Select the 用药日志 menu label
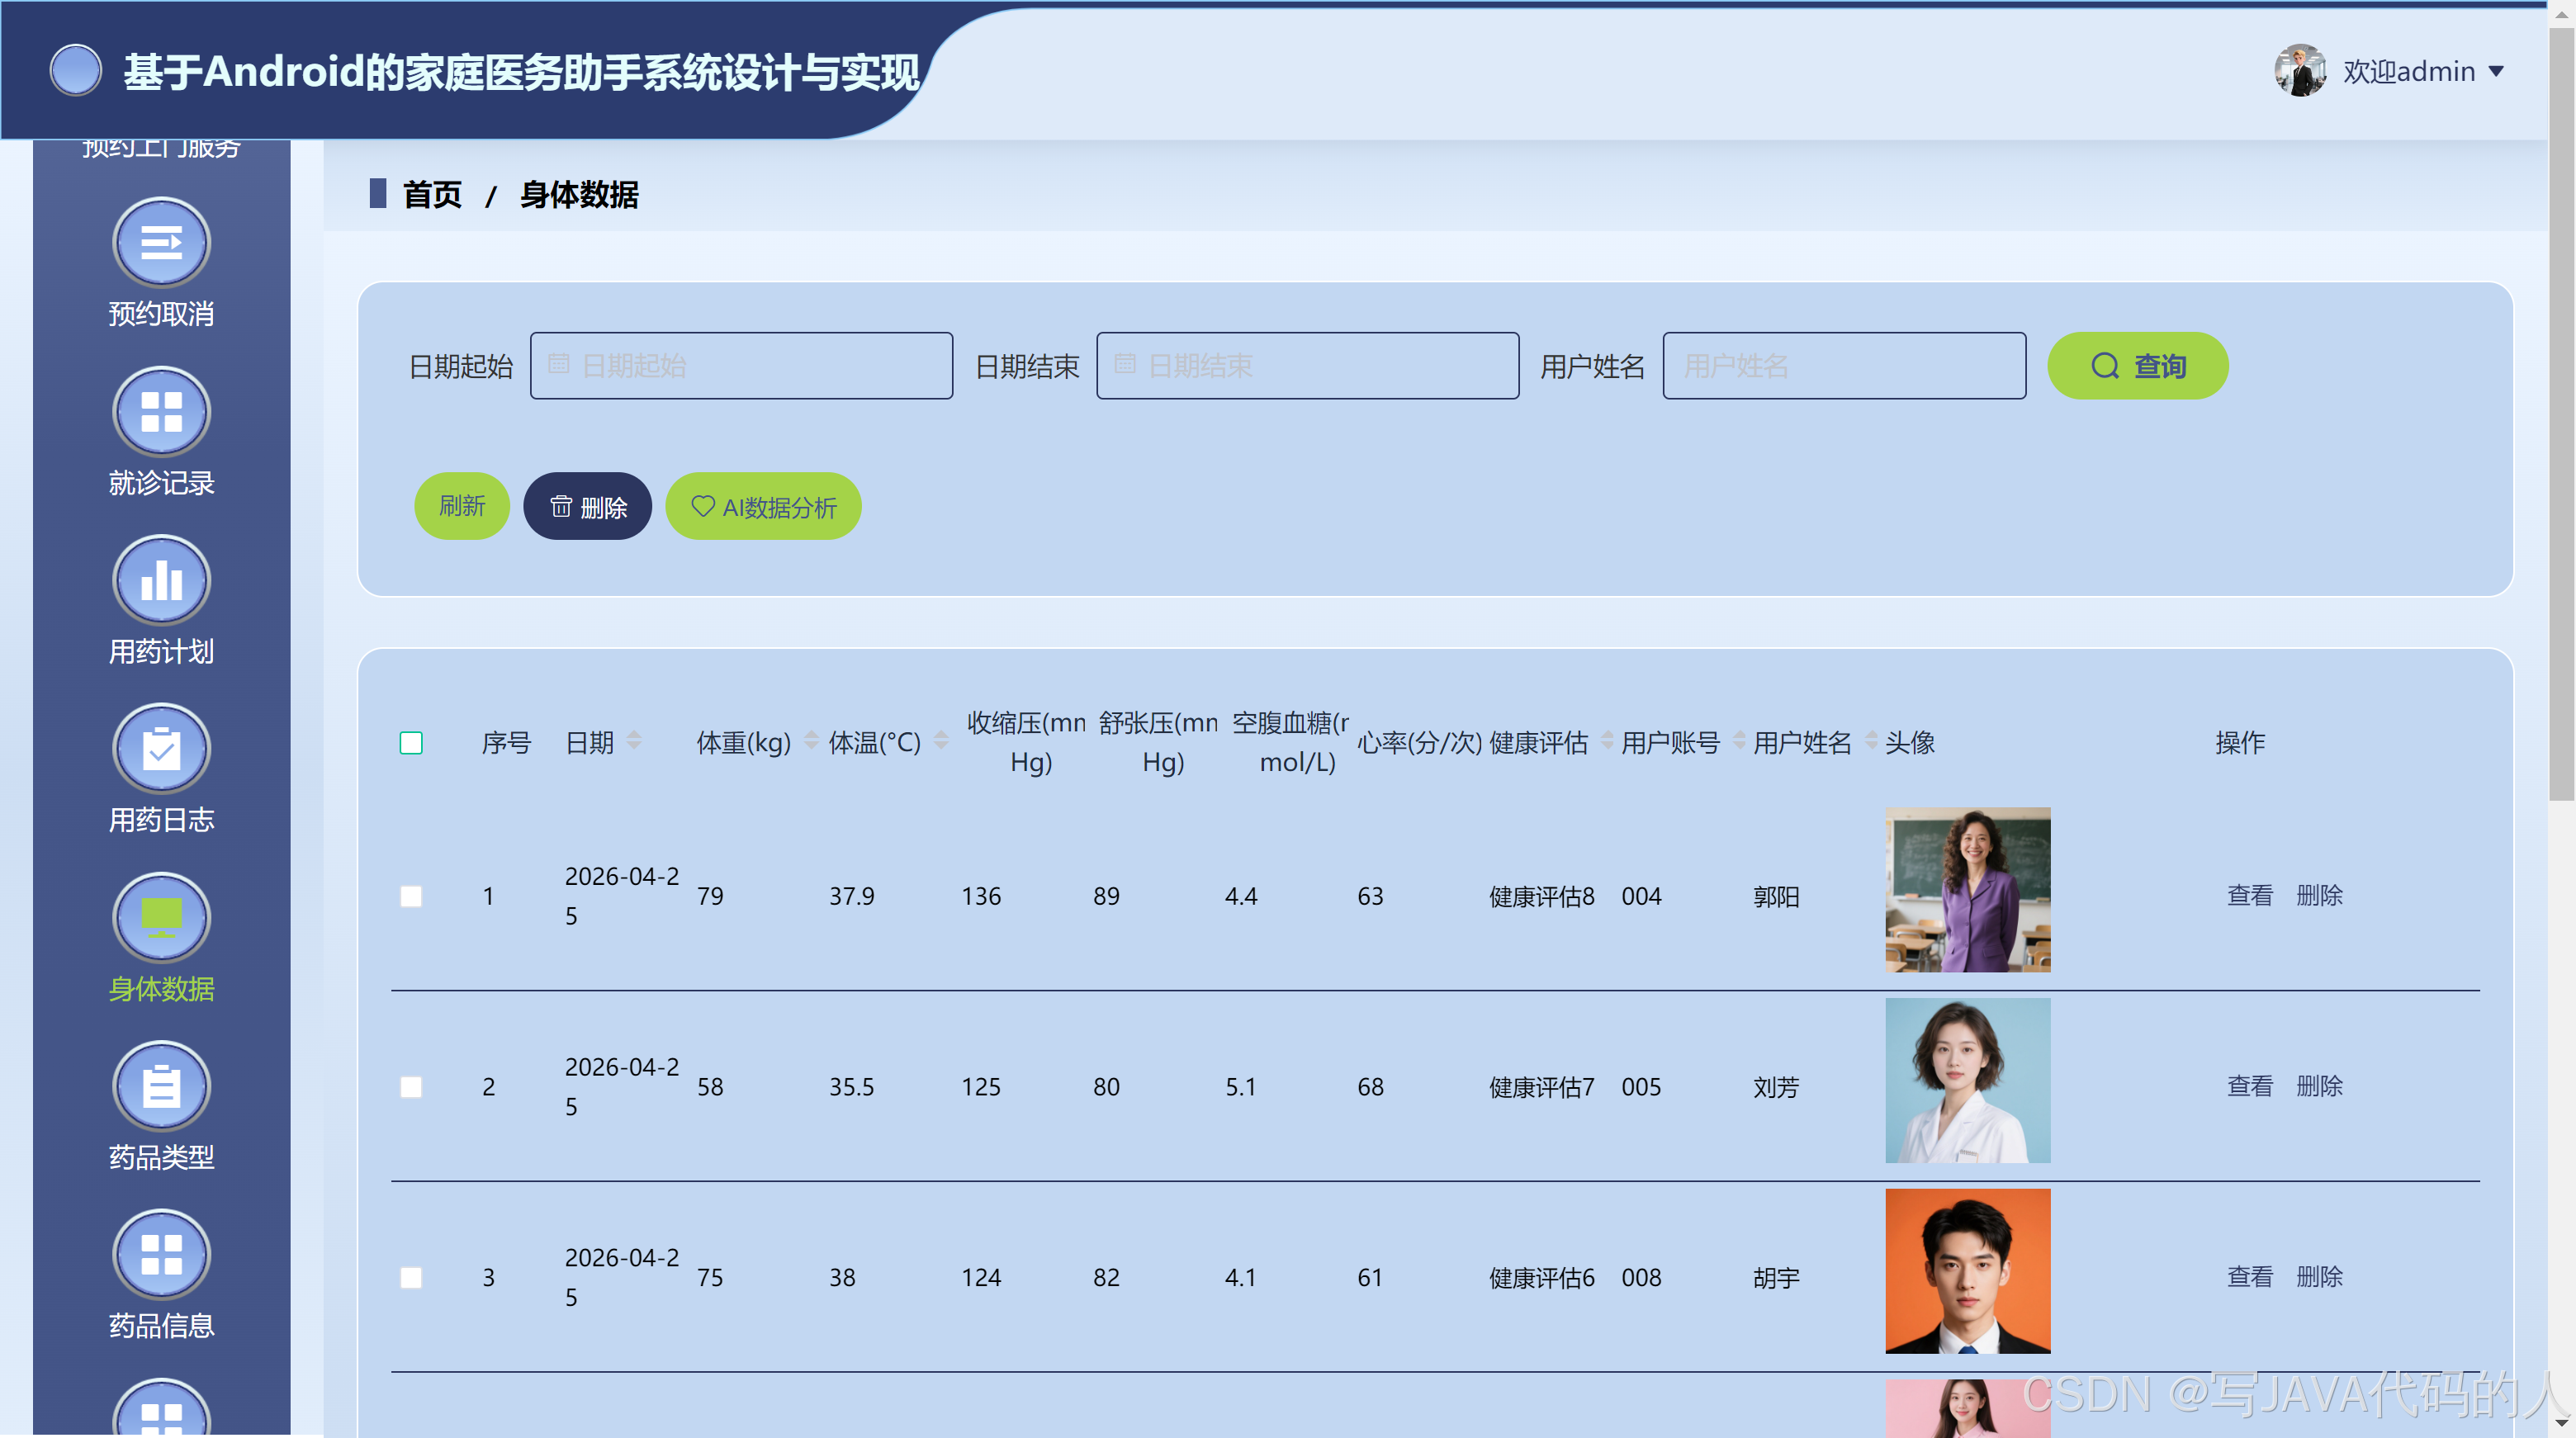 coord(161,820)
